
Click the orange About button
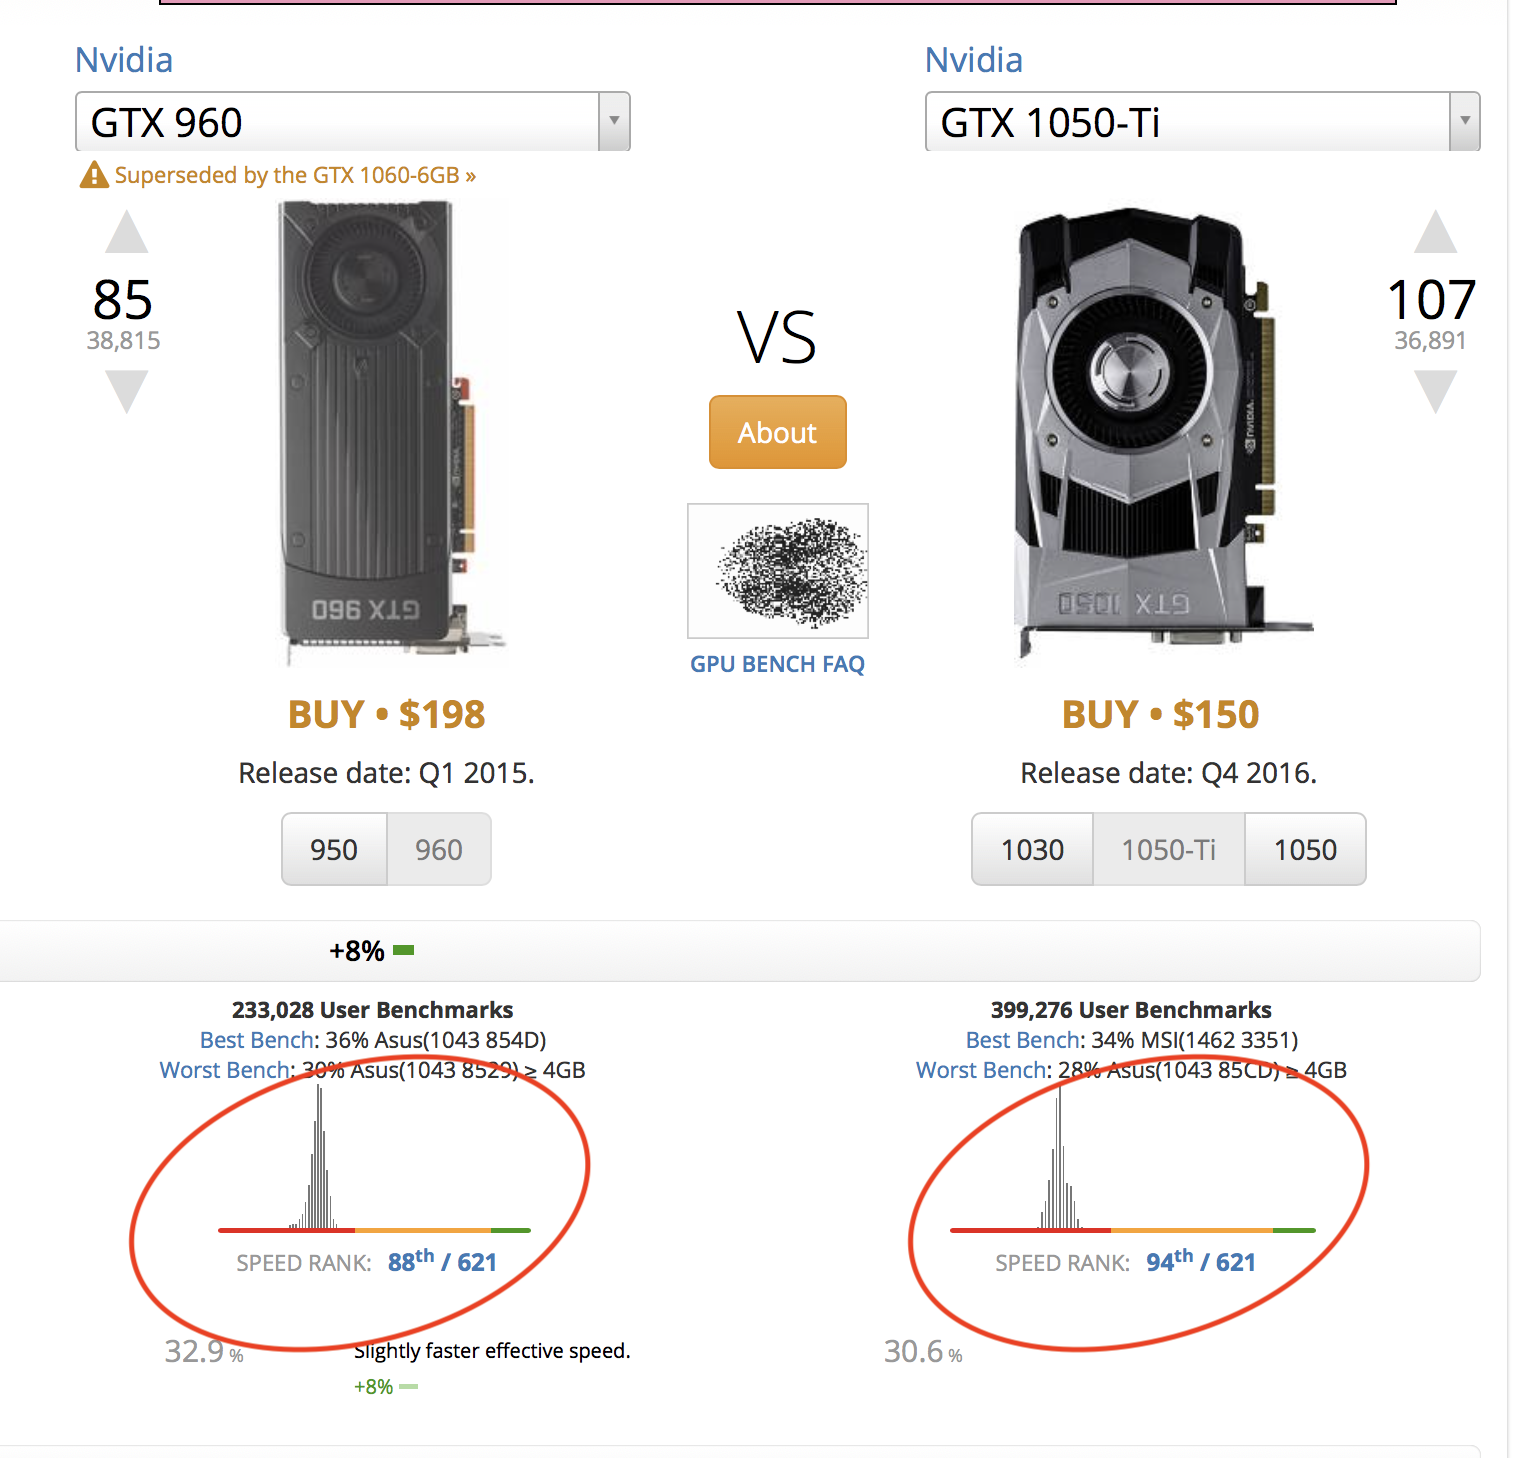(777, 432)
